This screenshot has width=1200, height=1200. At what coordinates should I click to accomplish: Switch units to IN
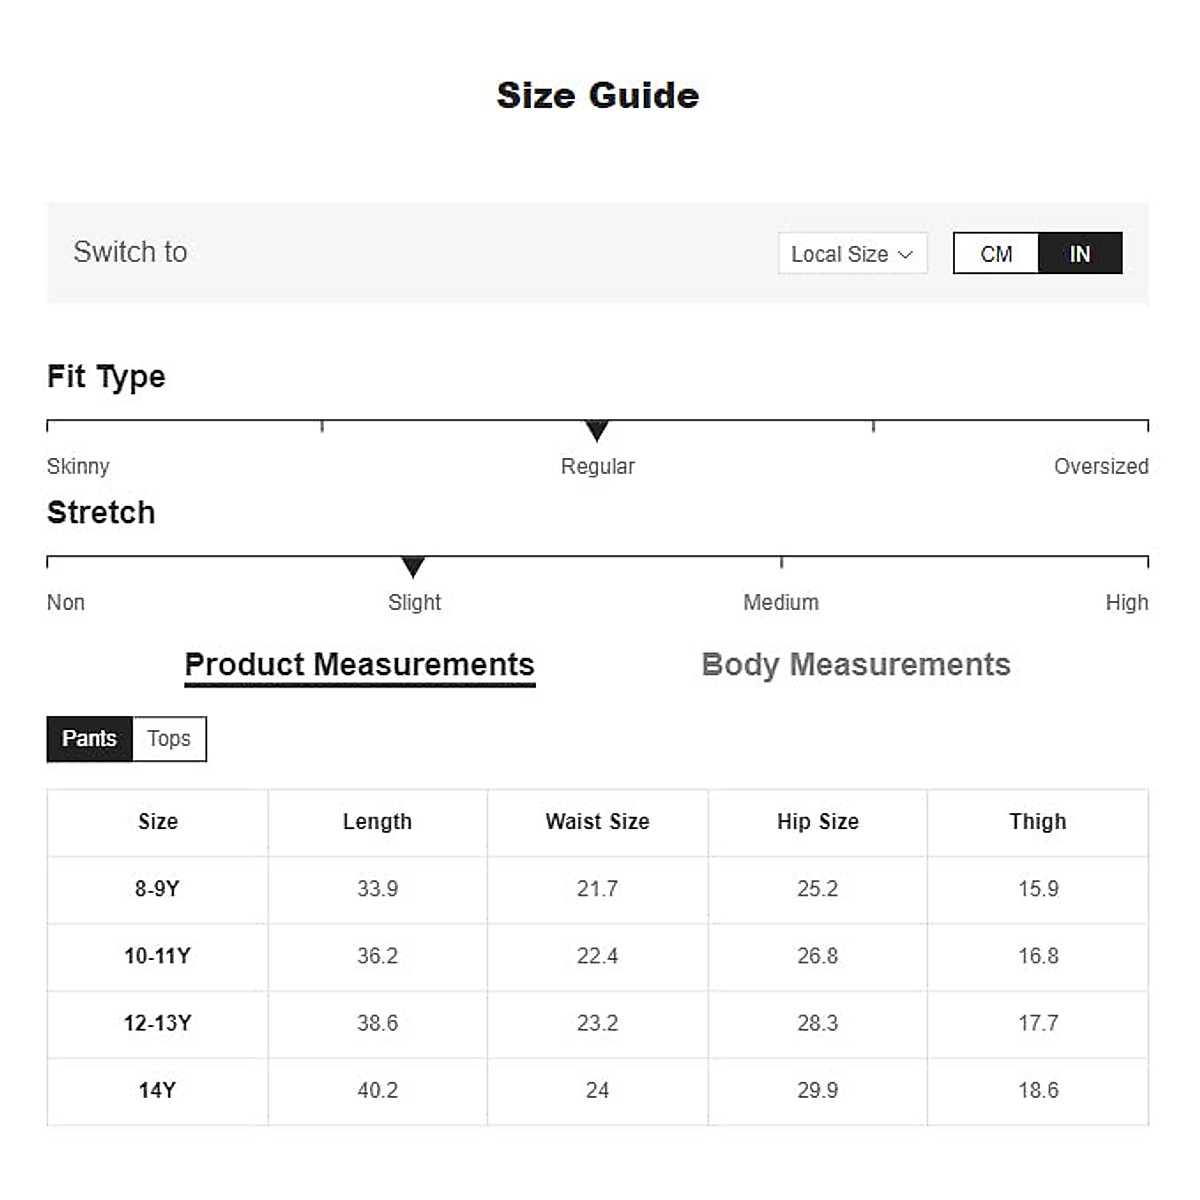(1080, 254)
